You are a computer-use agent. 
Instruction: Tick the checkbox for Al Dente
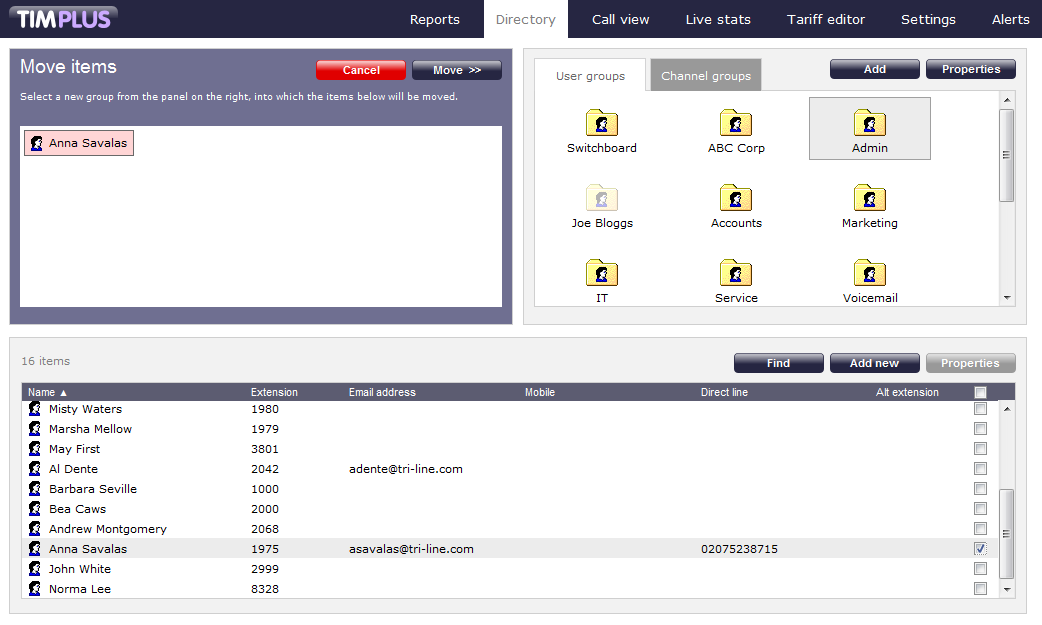tap(980, 469)
